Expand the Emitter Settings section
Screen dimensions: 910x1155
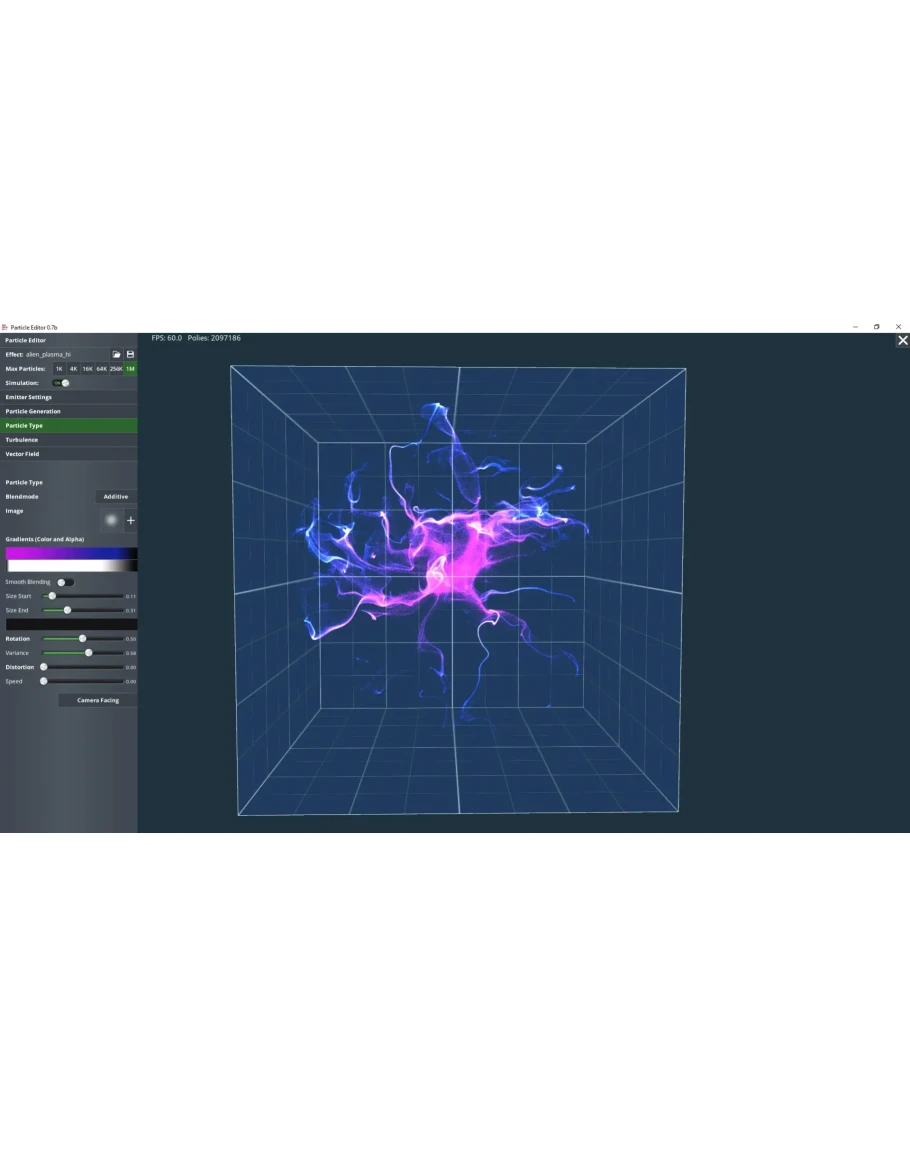69,397
